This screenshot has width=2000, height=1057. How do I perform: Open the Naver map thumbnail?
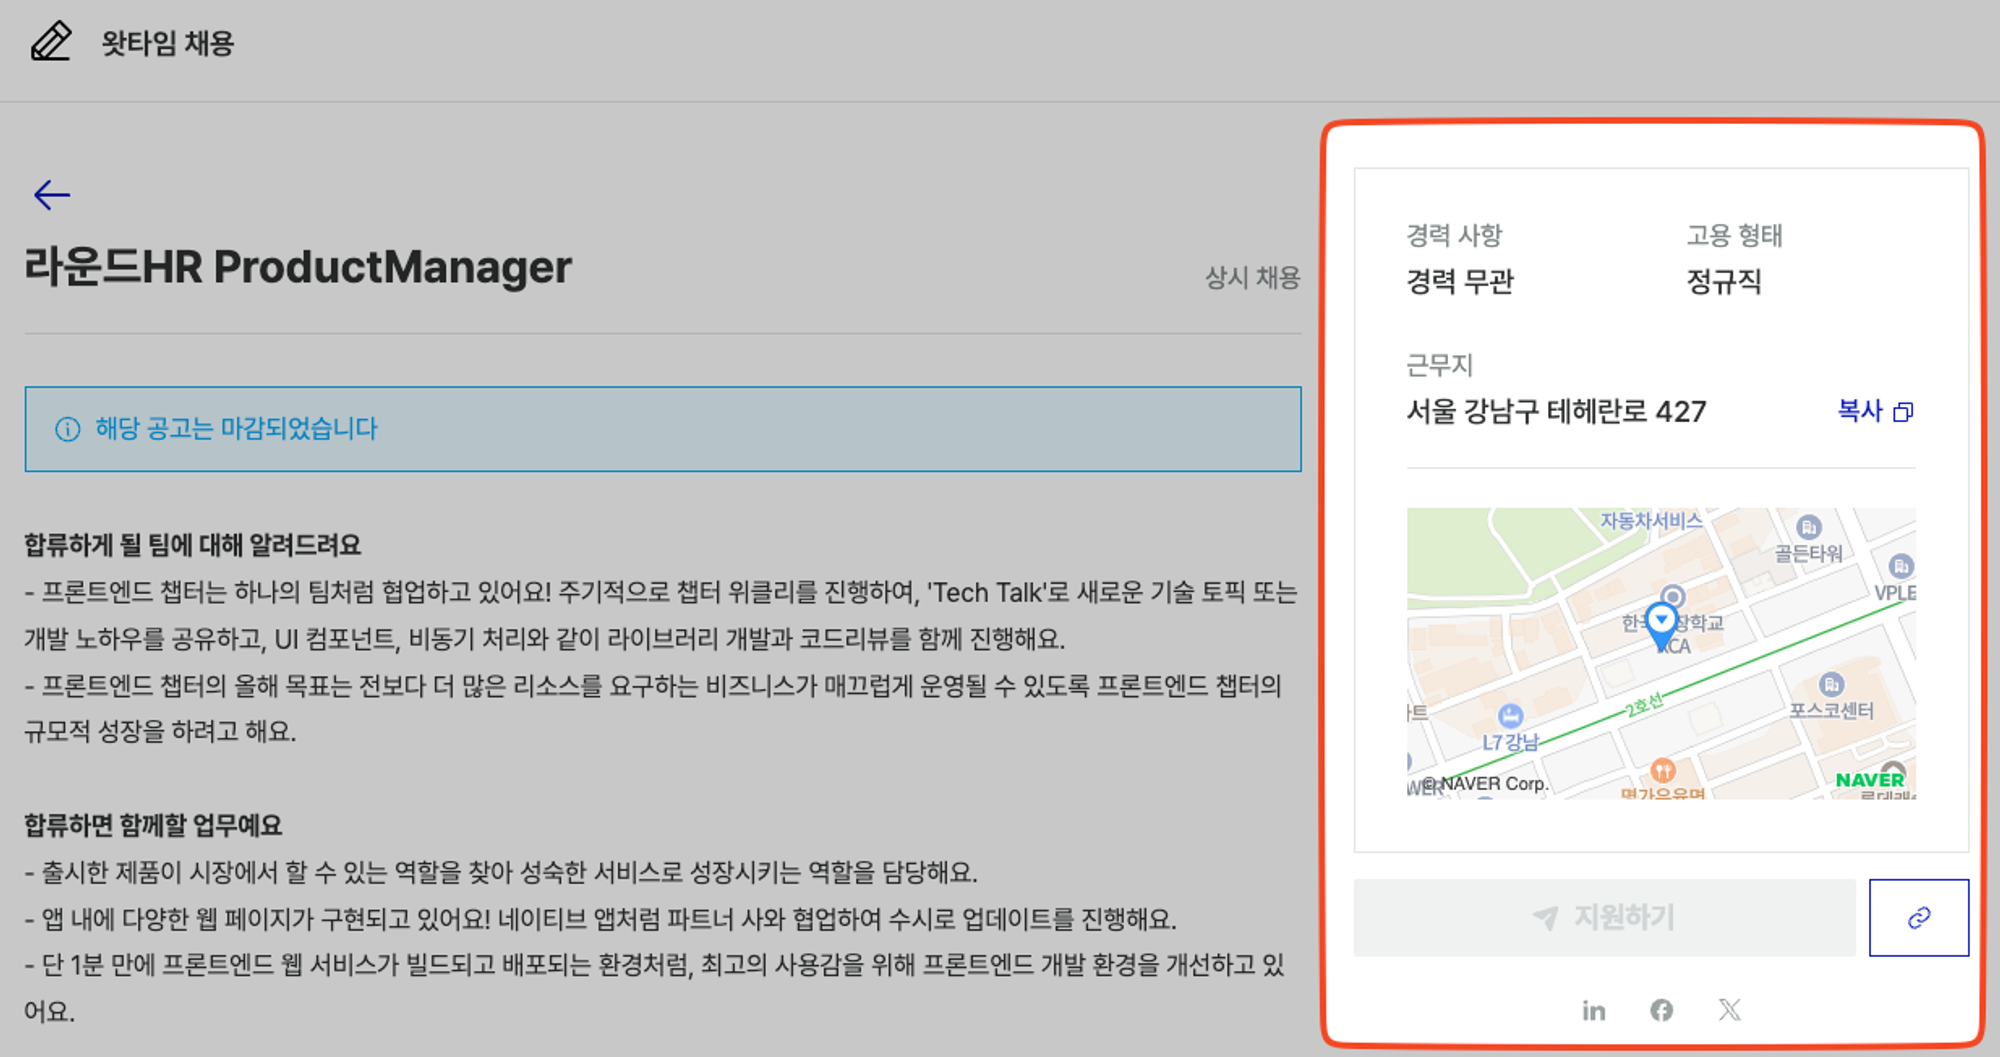tap(1661, 652)
